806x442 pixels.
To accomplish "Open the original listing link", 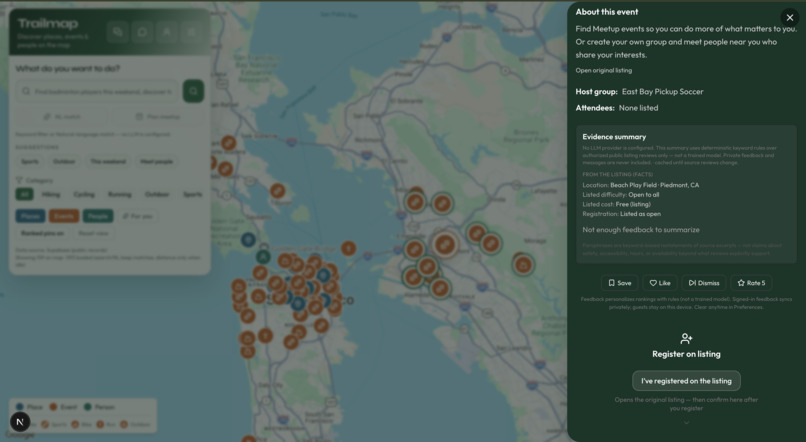I will pos(603,70).
